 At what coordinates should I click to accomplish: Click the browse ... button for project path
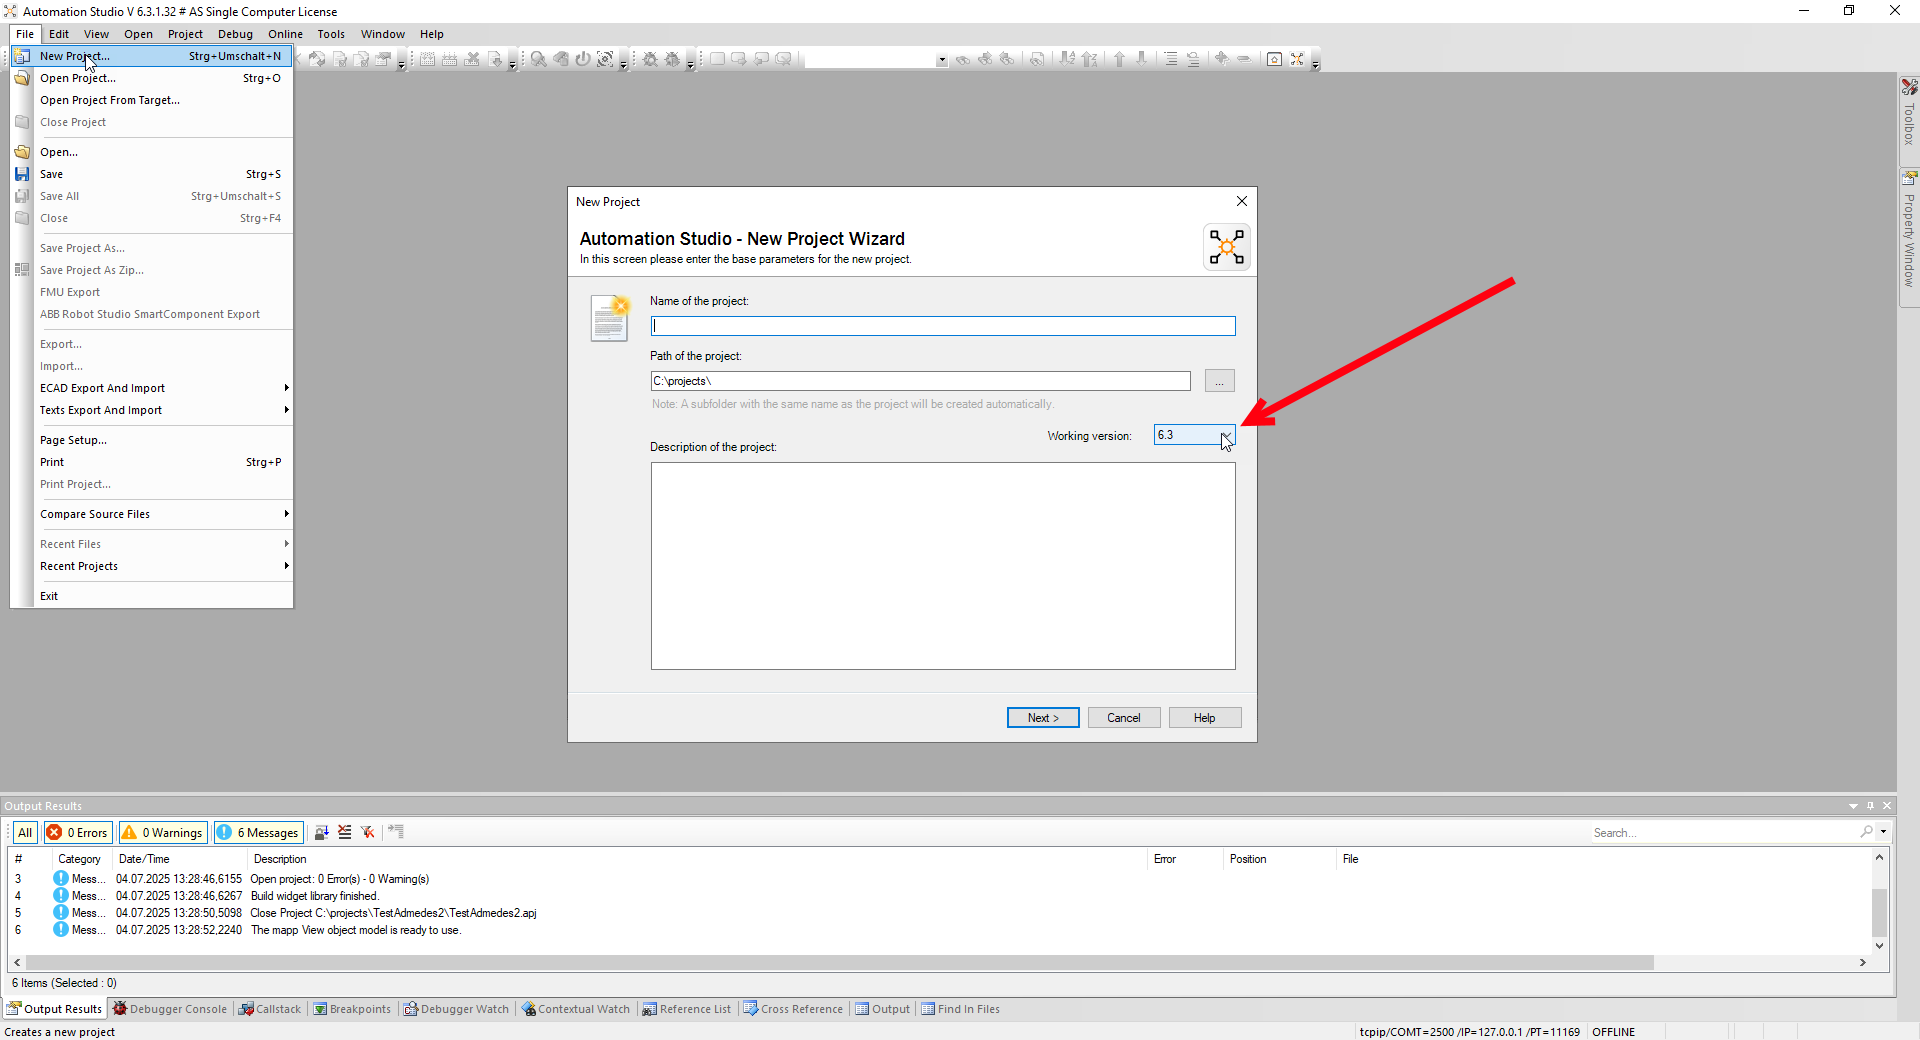pyautogui.click(x=1220, y=381)
